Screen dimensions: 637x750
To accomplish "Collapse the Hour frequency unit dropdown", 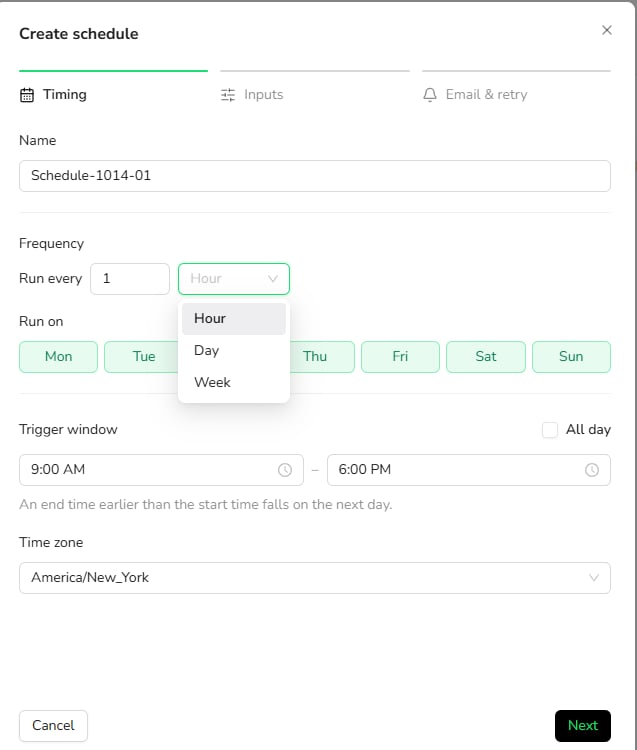I will click(234, 279).
